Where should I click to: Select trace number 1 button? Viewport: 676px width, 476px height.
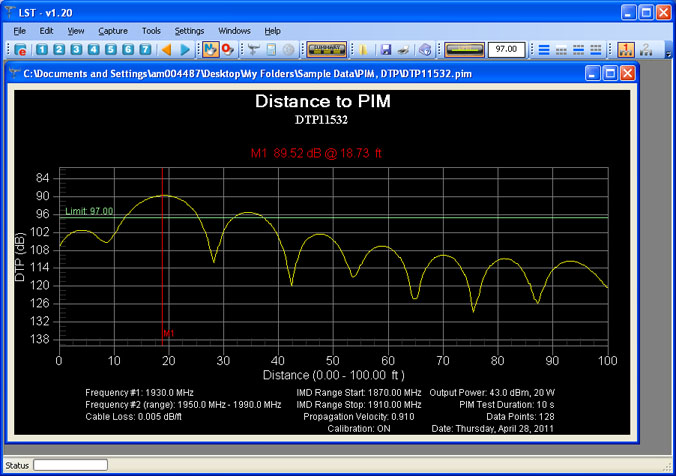pyautogui.click(x=42, y=50)
